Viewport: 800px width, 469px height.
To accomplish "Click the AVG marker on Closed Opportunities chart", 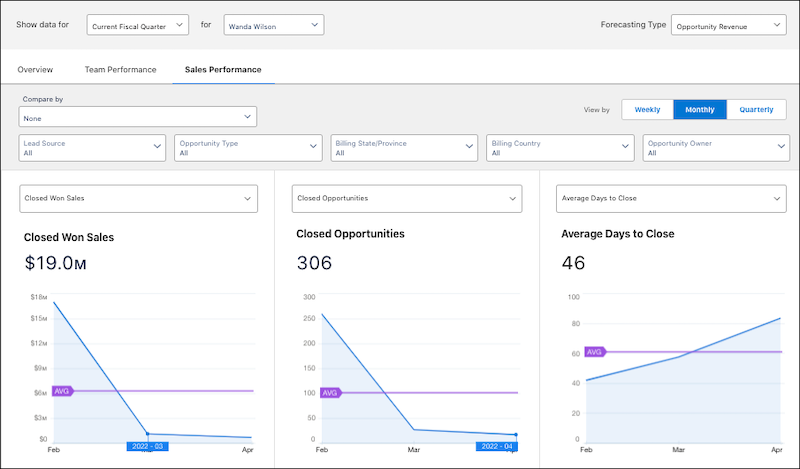I will 331,393.
